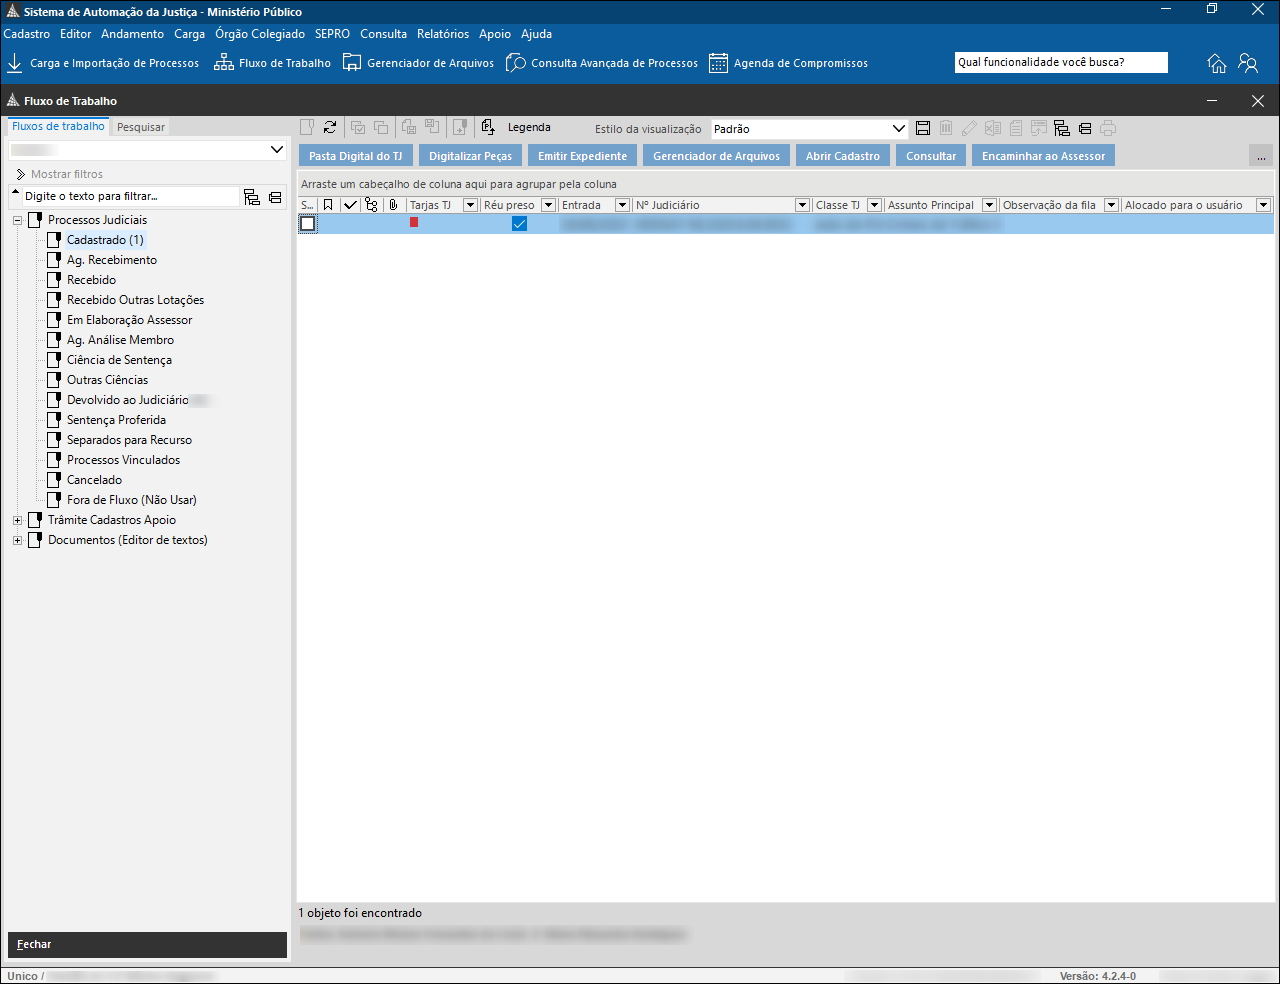Click the refresh icon in the workflow toolbar
The height and width of the screenshot is (984, 1280).
[330, 127]
